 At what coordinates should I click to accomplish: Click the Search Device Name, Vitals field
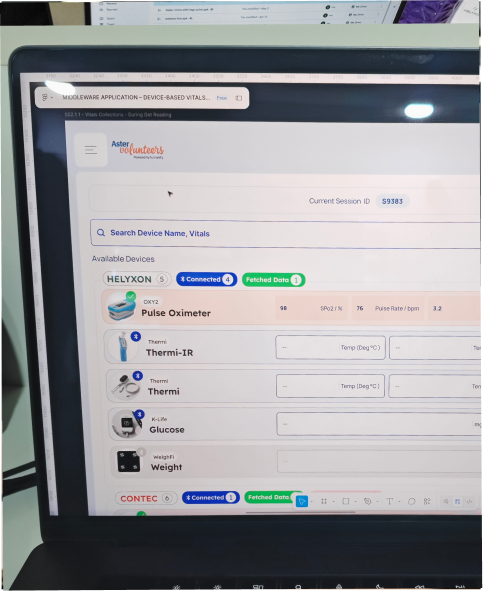pos(285,234)
